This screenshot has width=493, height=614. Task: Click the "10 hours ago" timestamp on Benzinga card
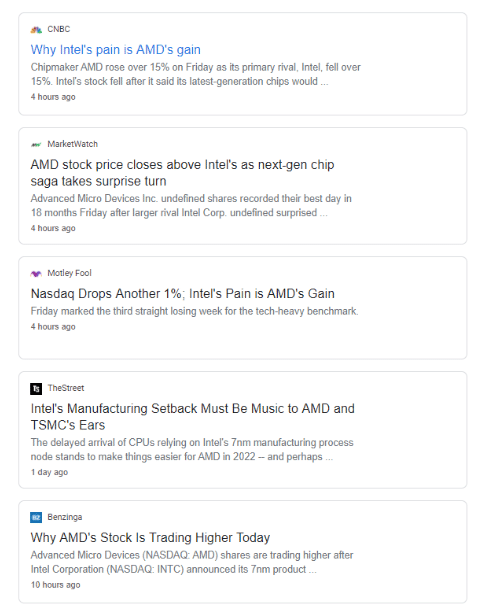(56, 585)
